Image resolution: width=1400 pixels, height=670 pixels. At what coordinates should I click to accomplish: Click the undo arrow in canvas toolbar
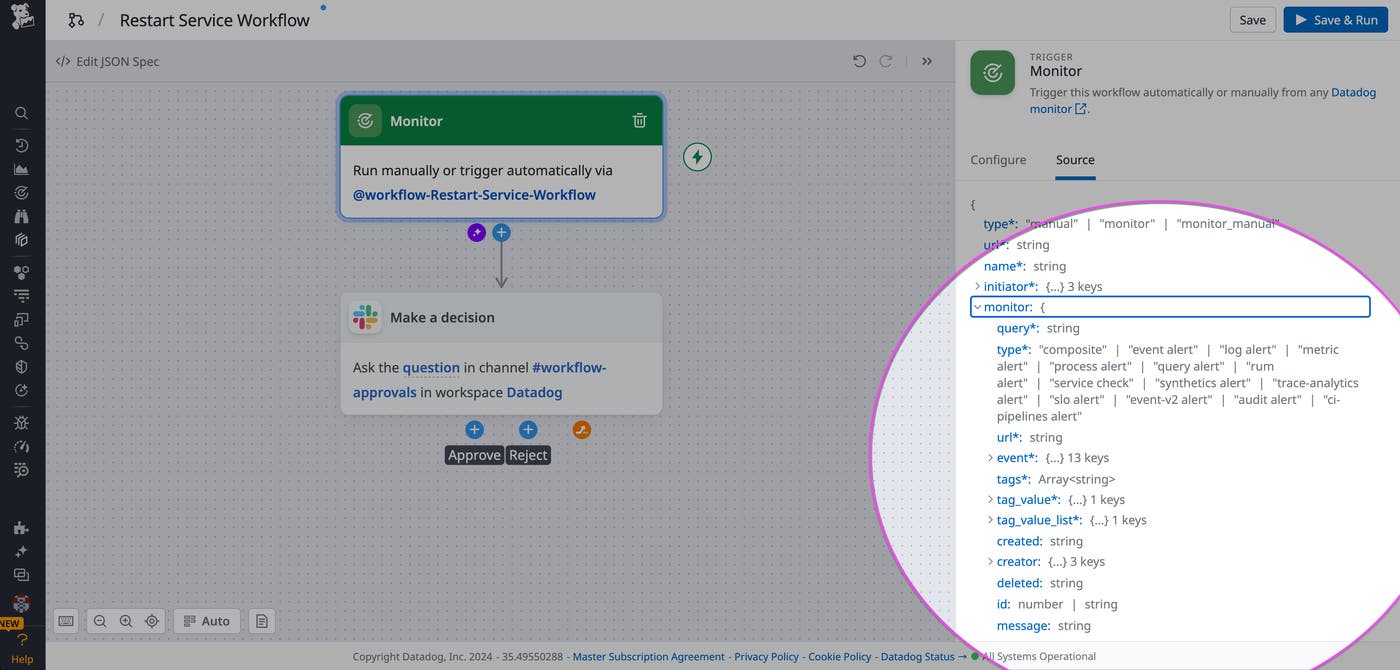tap(859, 62)
